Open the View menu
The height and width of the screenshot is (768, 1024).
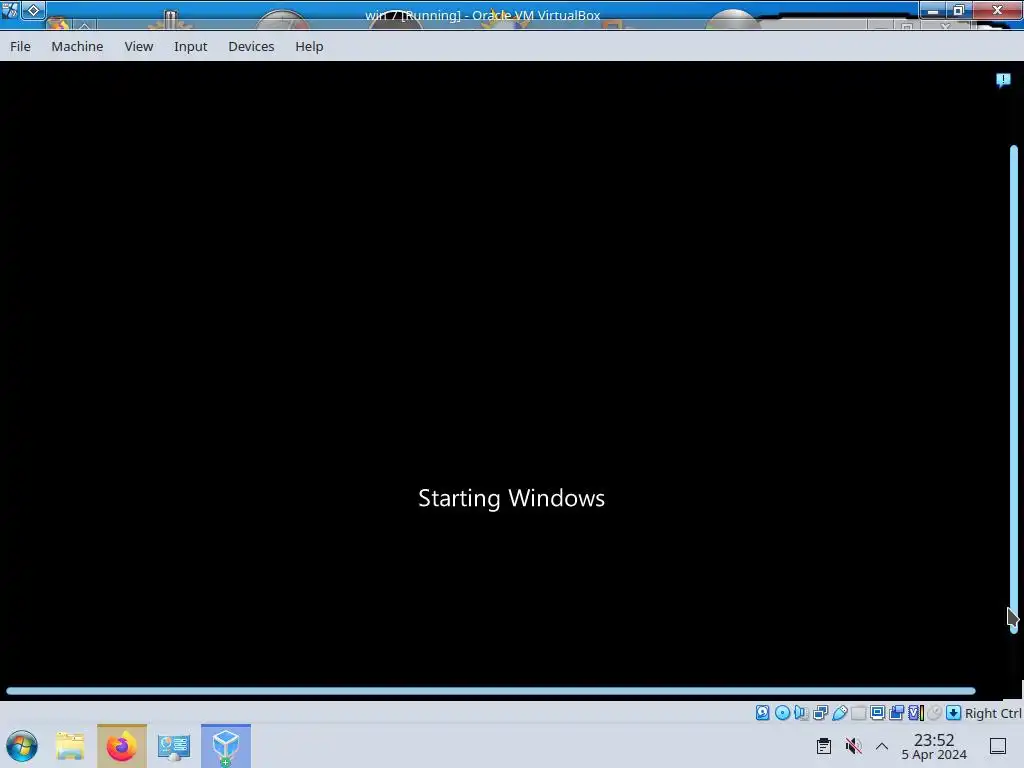(x=138, y=46)
